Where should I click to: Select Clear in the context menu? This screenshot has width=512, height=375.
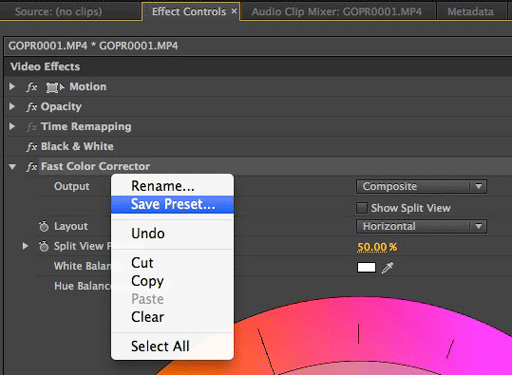[172, 317]
